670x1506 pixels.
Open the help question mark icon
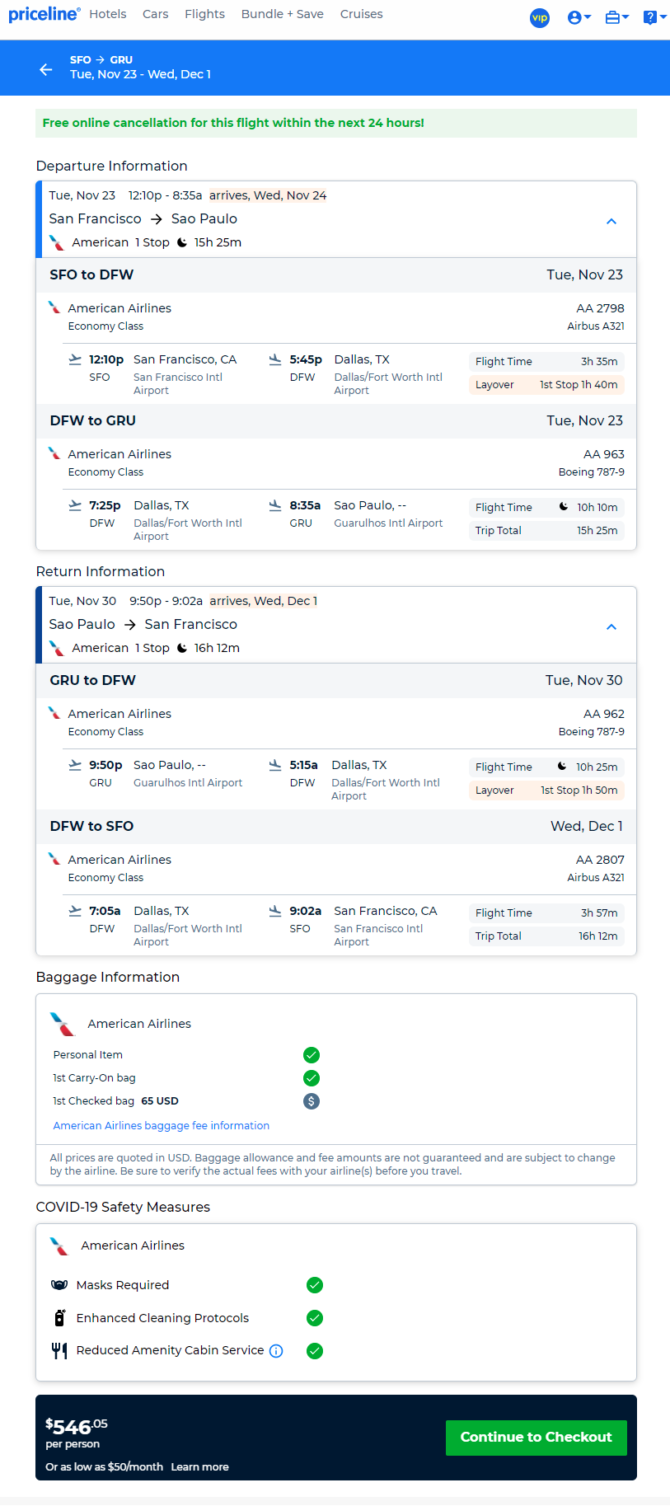[653, 17]
